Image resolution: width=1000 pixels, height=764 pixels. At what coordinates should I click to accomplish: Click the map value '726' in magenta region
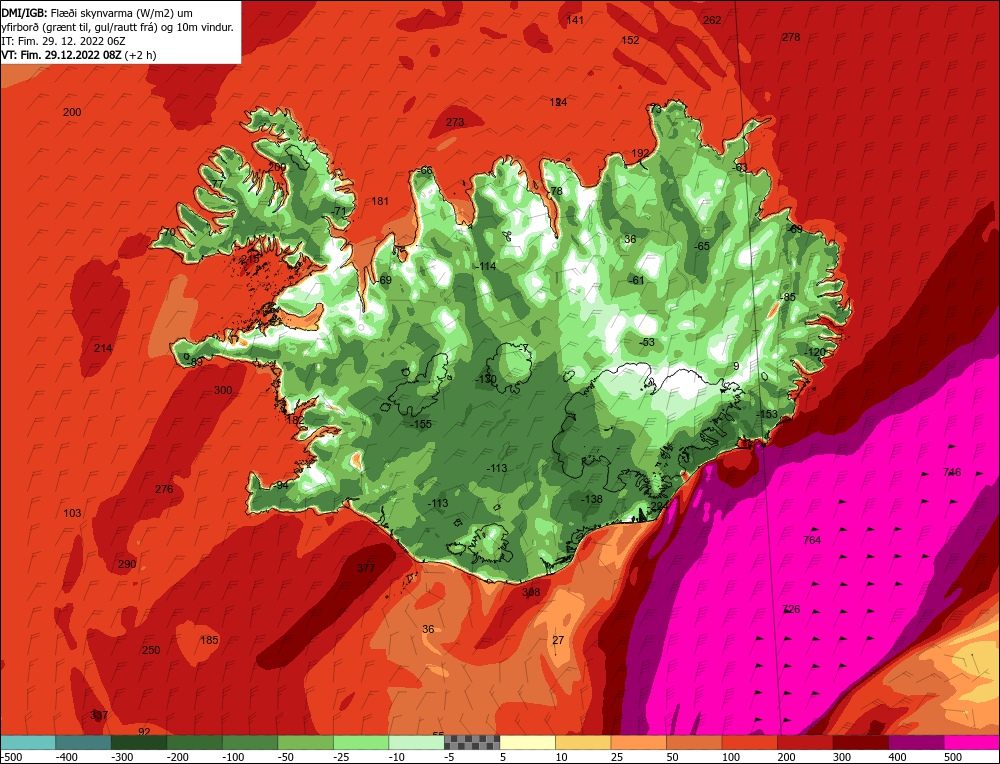[791, 609]
